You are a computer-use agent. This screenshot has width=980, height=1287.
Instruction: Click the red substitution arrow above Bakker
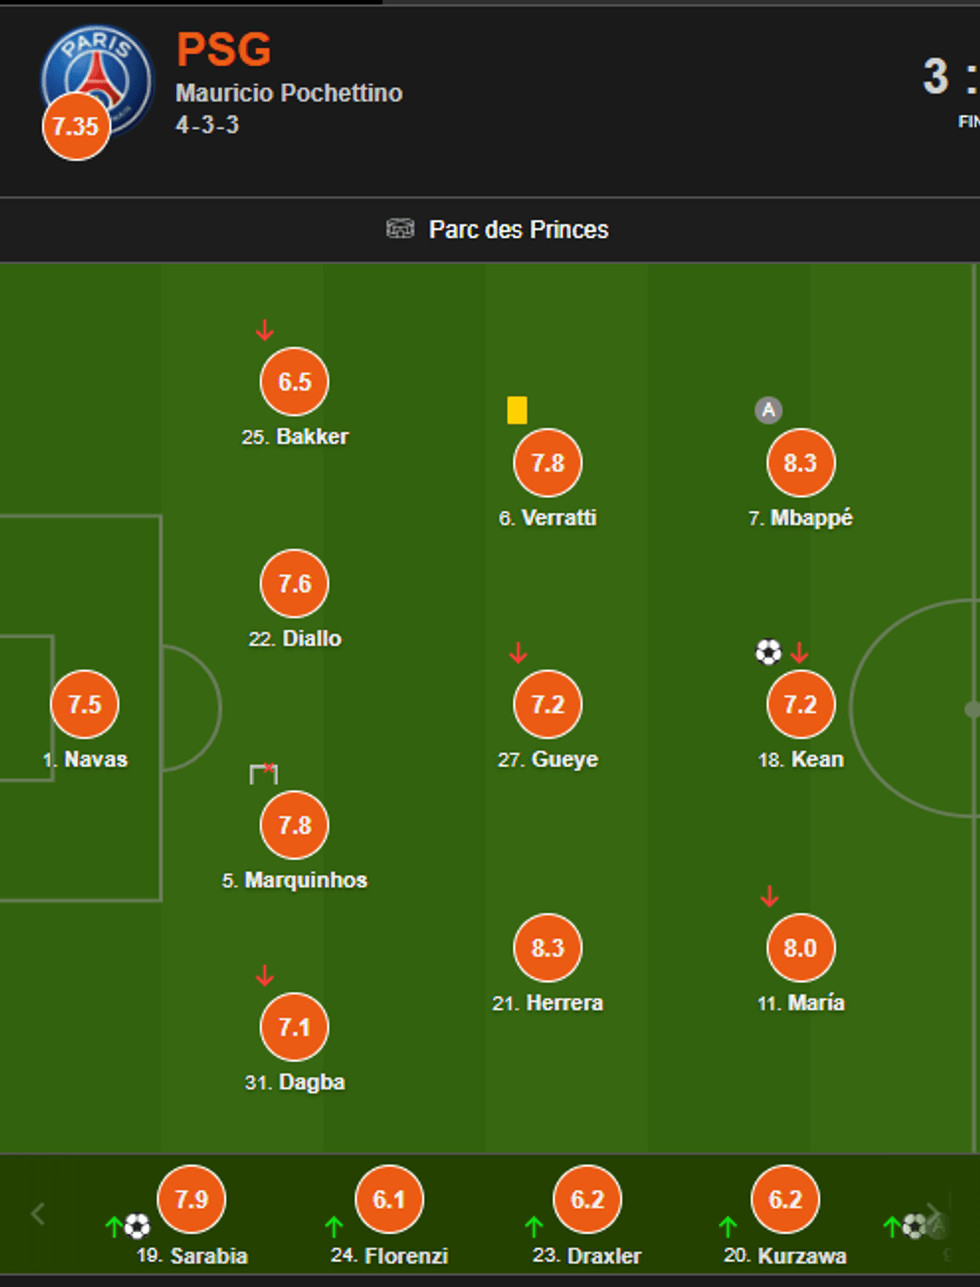coord(264,330)
